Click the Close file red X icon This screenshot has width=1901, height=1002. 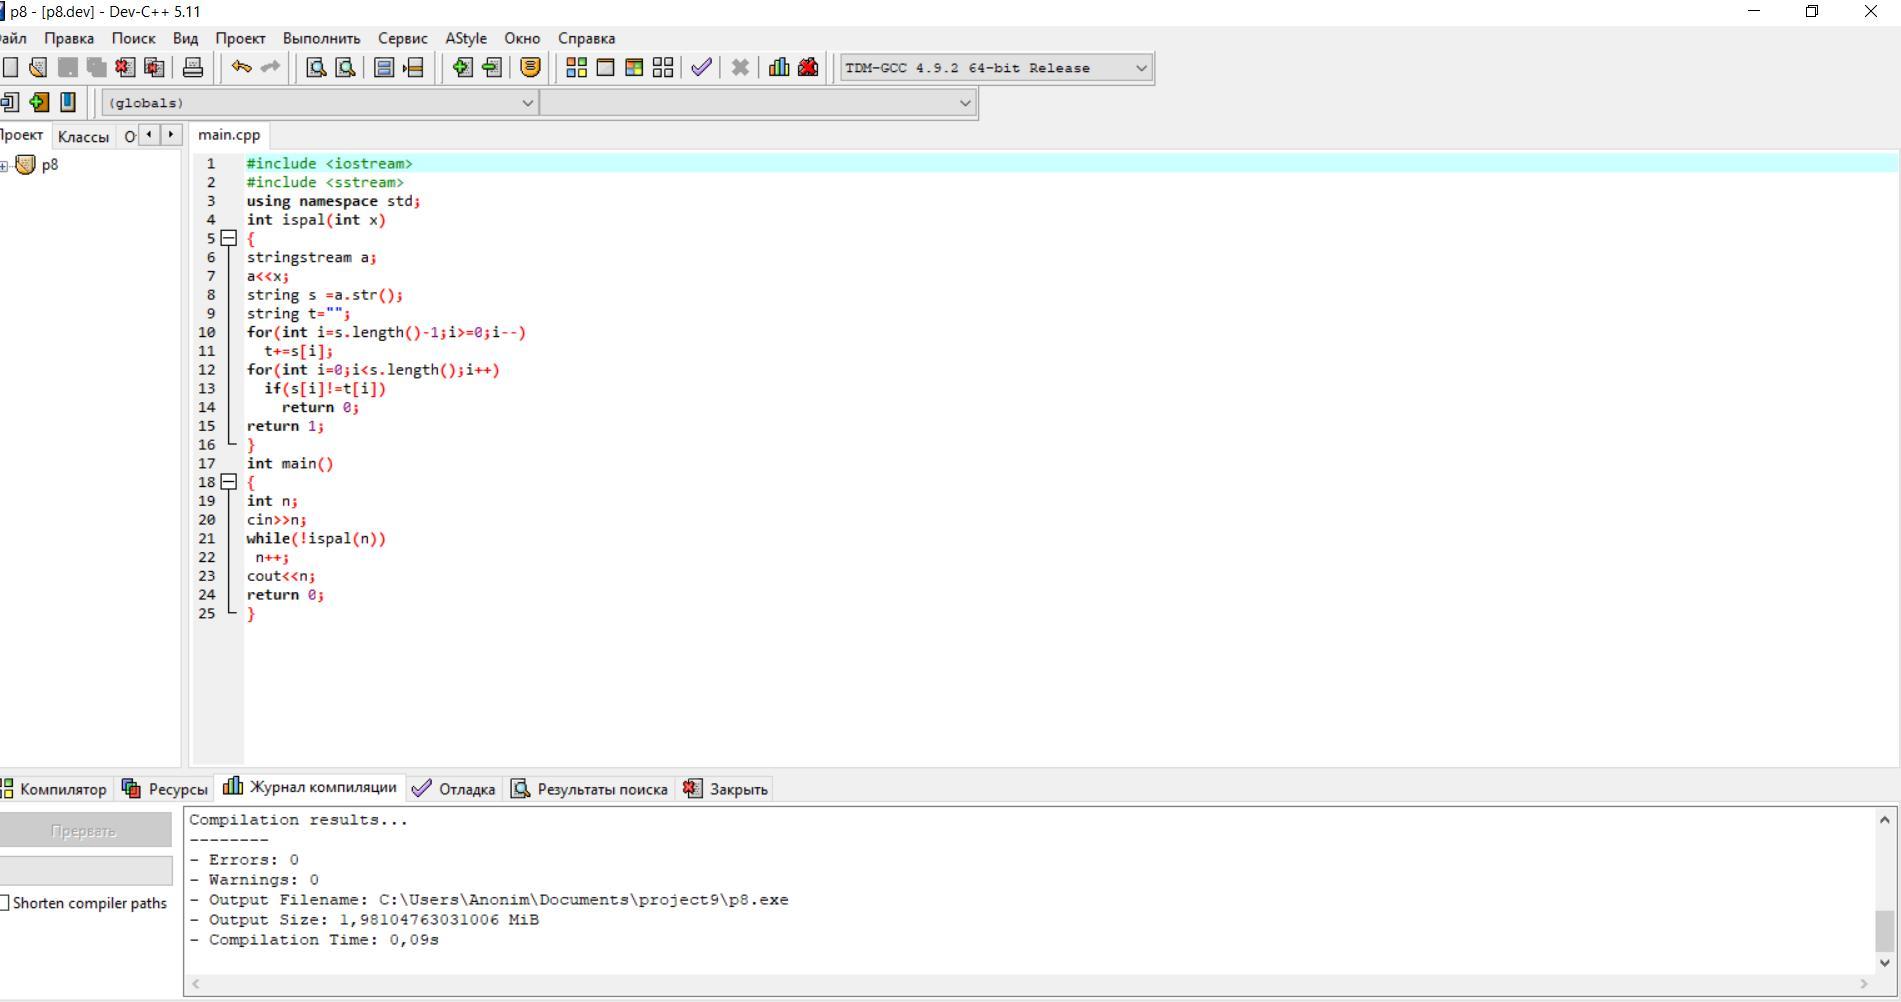[125, 67]
